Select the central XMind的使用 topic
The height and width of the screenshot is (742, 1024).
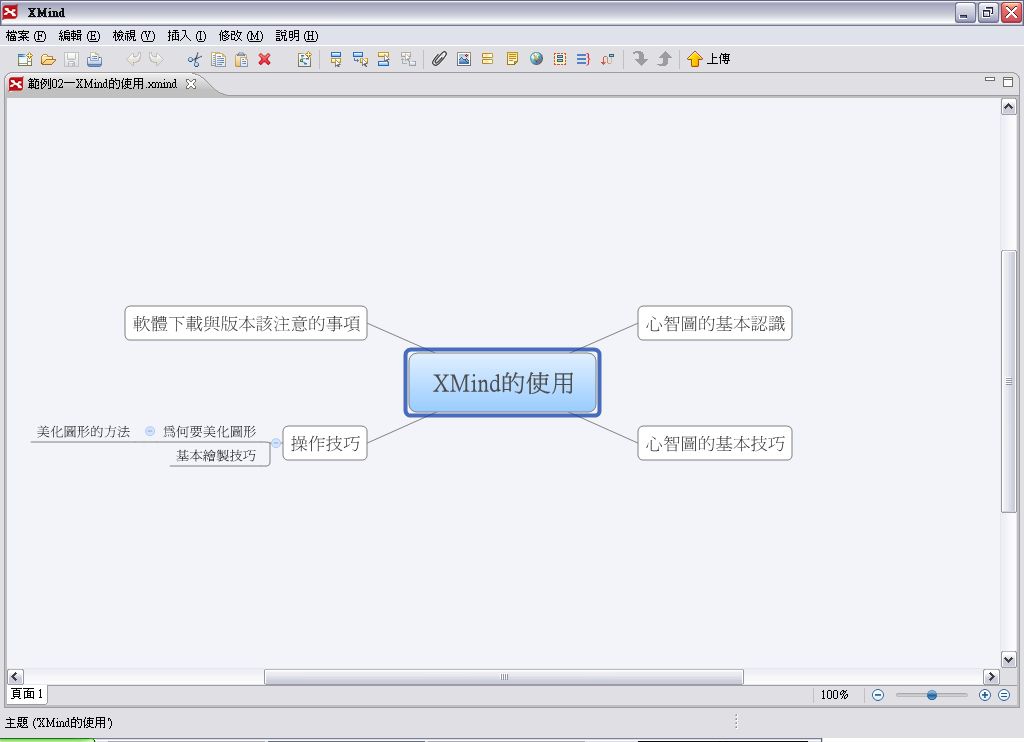point(502,383)
